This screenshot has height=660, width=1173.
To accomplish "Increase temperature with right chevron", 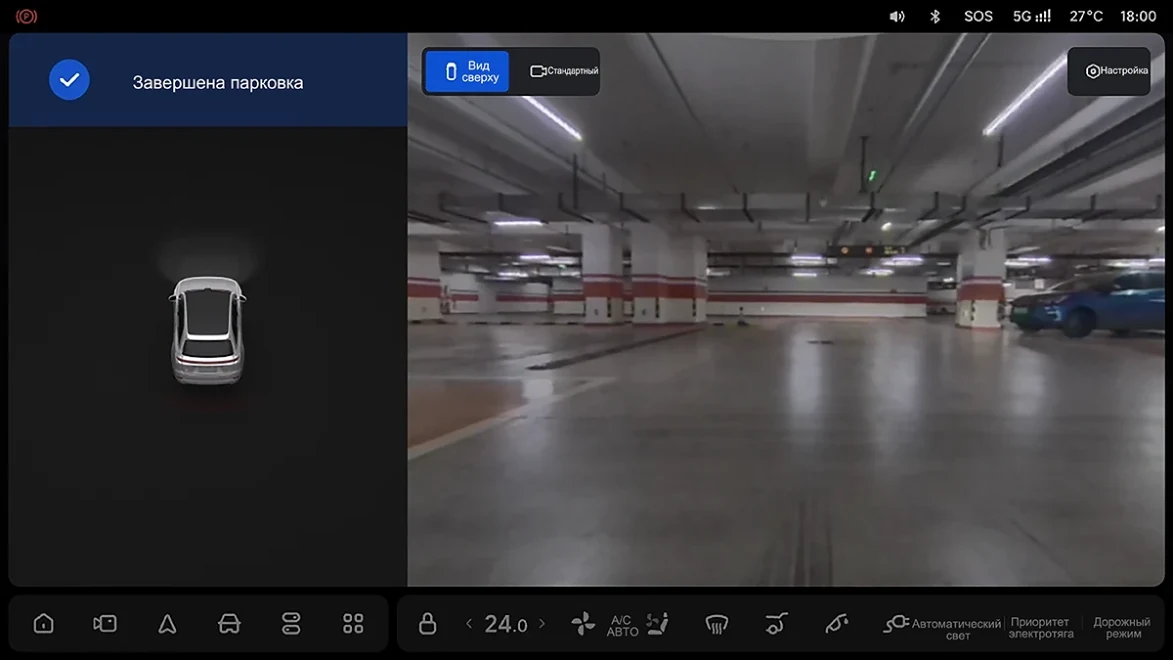I will [x=542, y=623].
